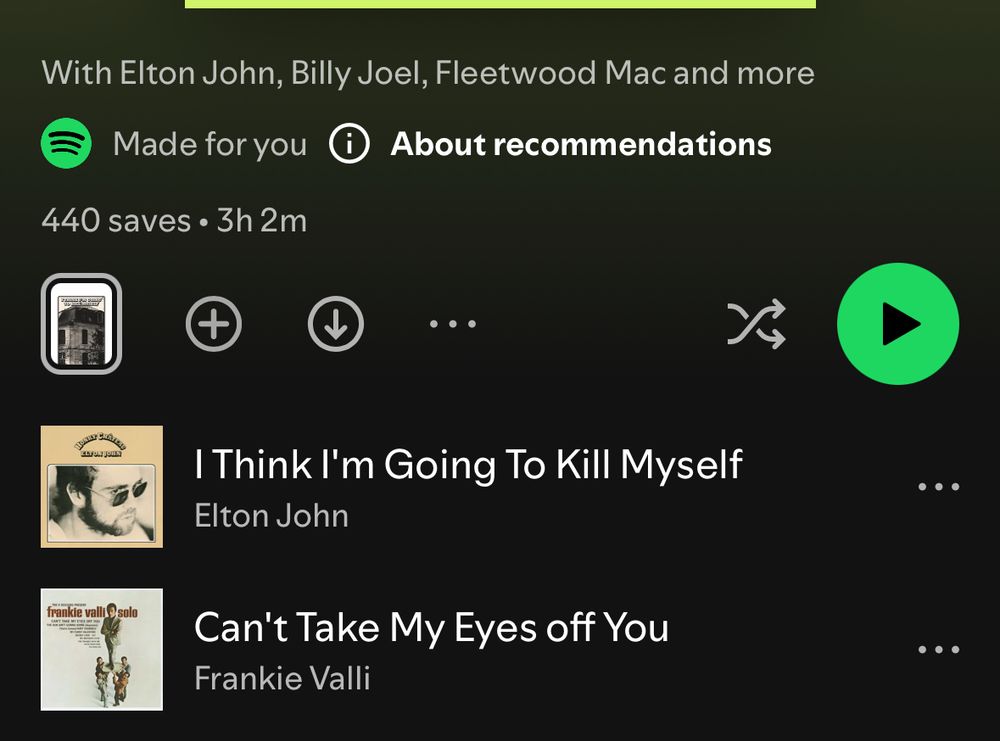Expand additional actions via the ellipsis

point(452,323)
